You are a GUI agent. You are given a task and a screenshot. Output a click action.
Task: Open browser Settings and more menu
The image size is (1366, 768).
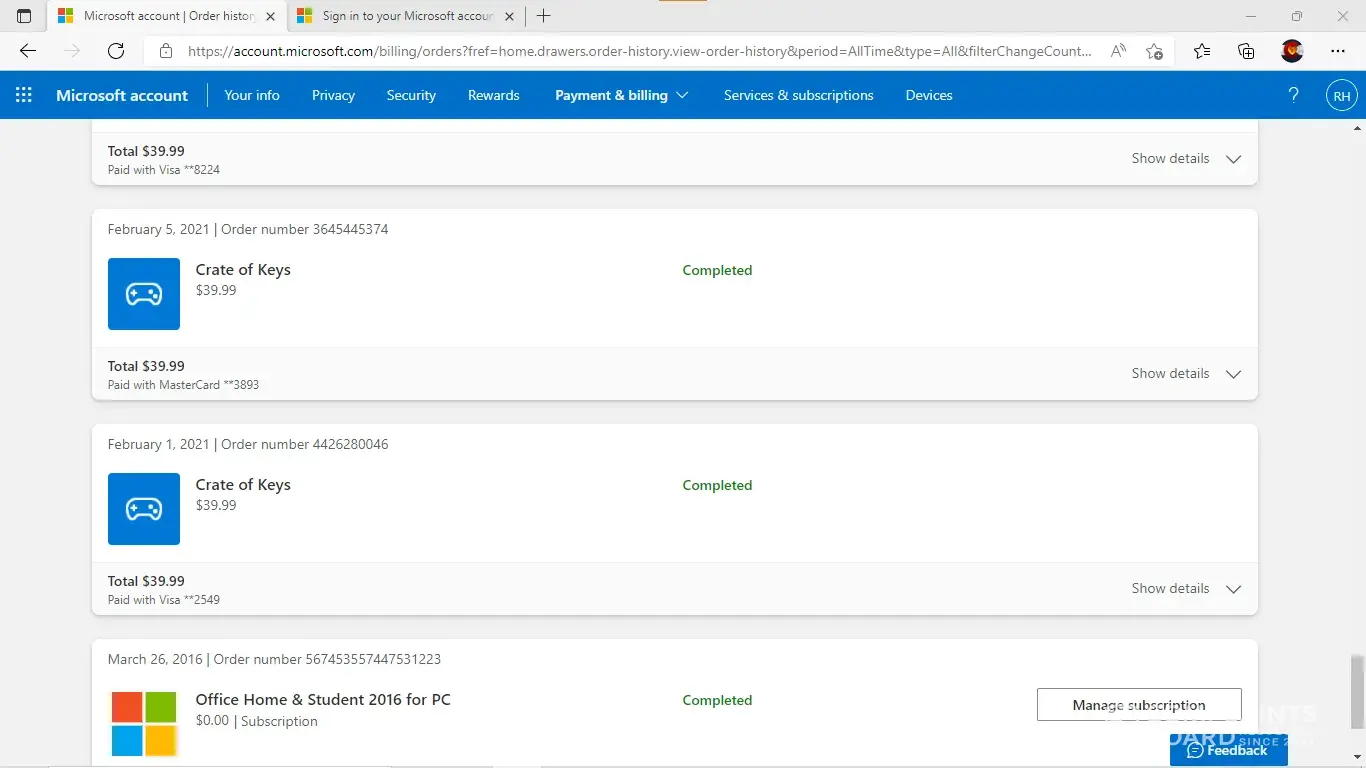click(1338, 51)
